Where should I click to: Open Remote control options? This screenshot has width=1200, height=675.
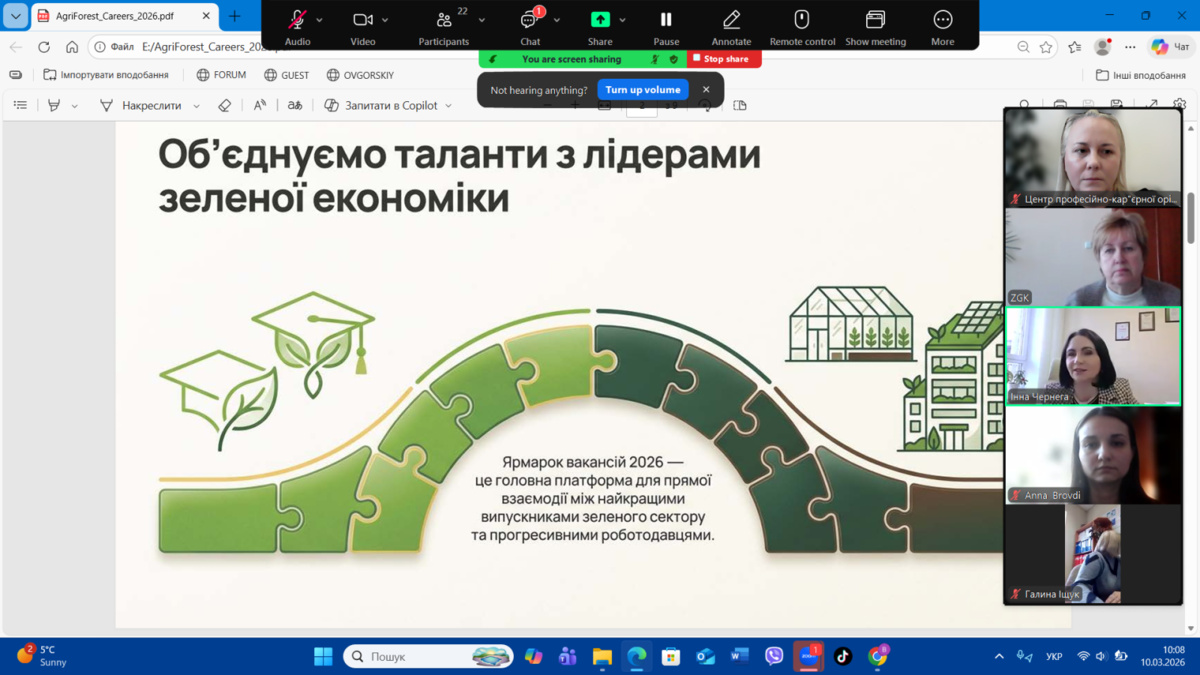(x=801, y=20)
